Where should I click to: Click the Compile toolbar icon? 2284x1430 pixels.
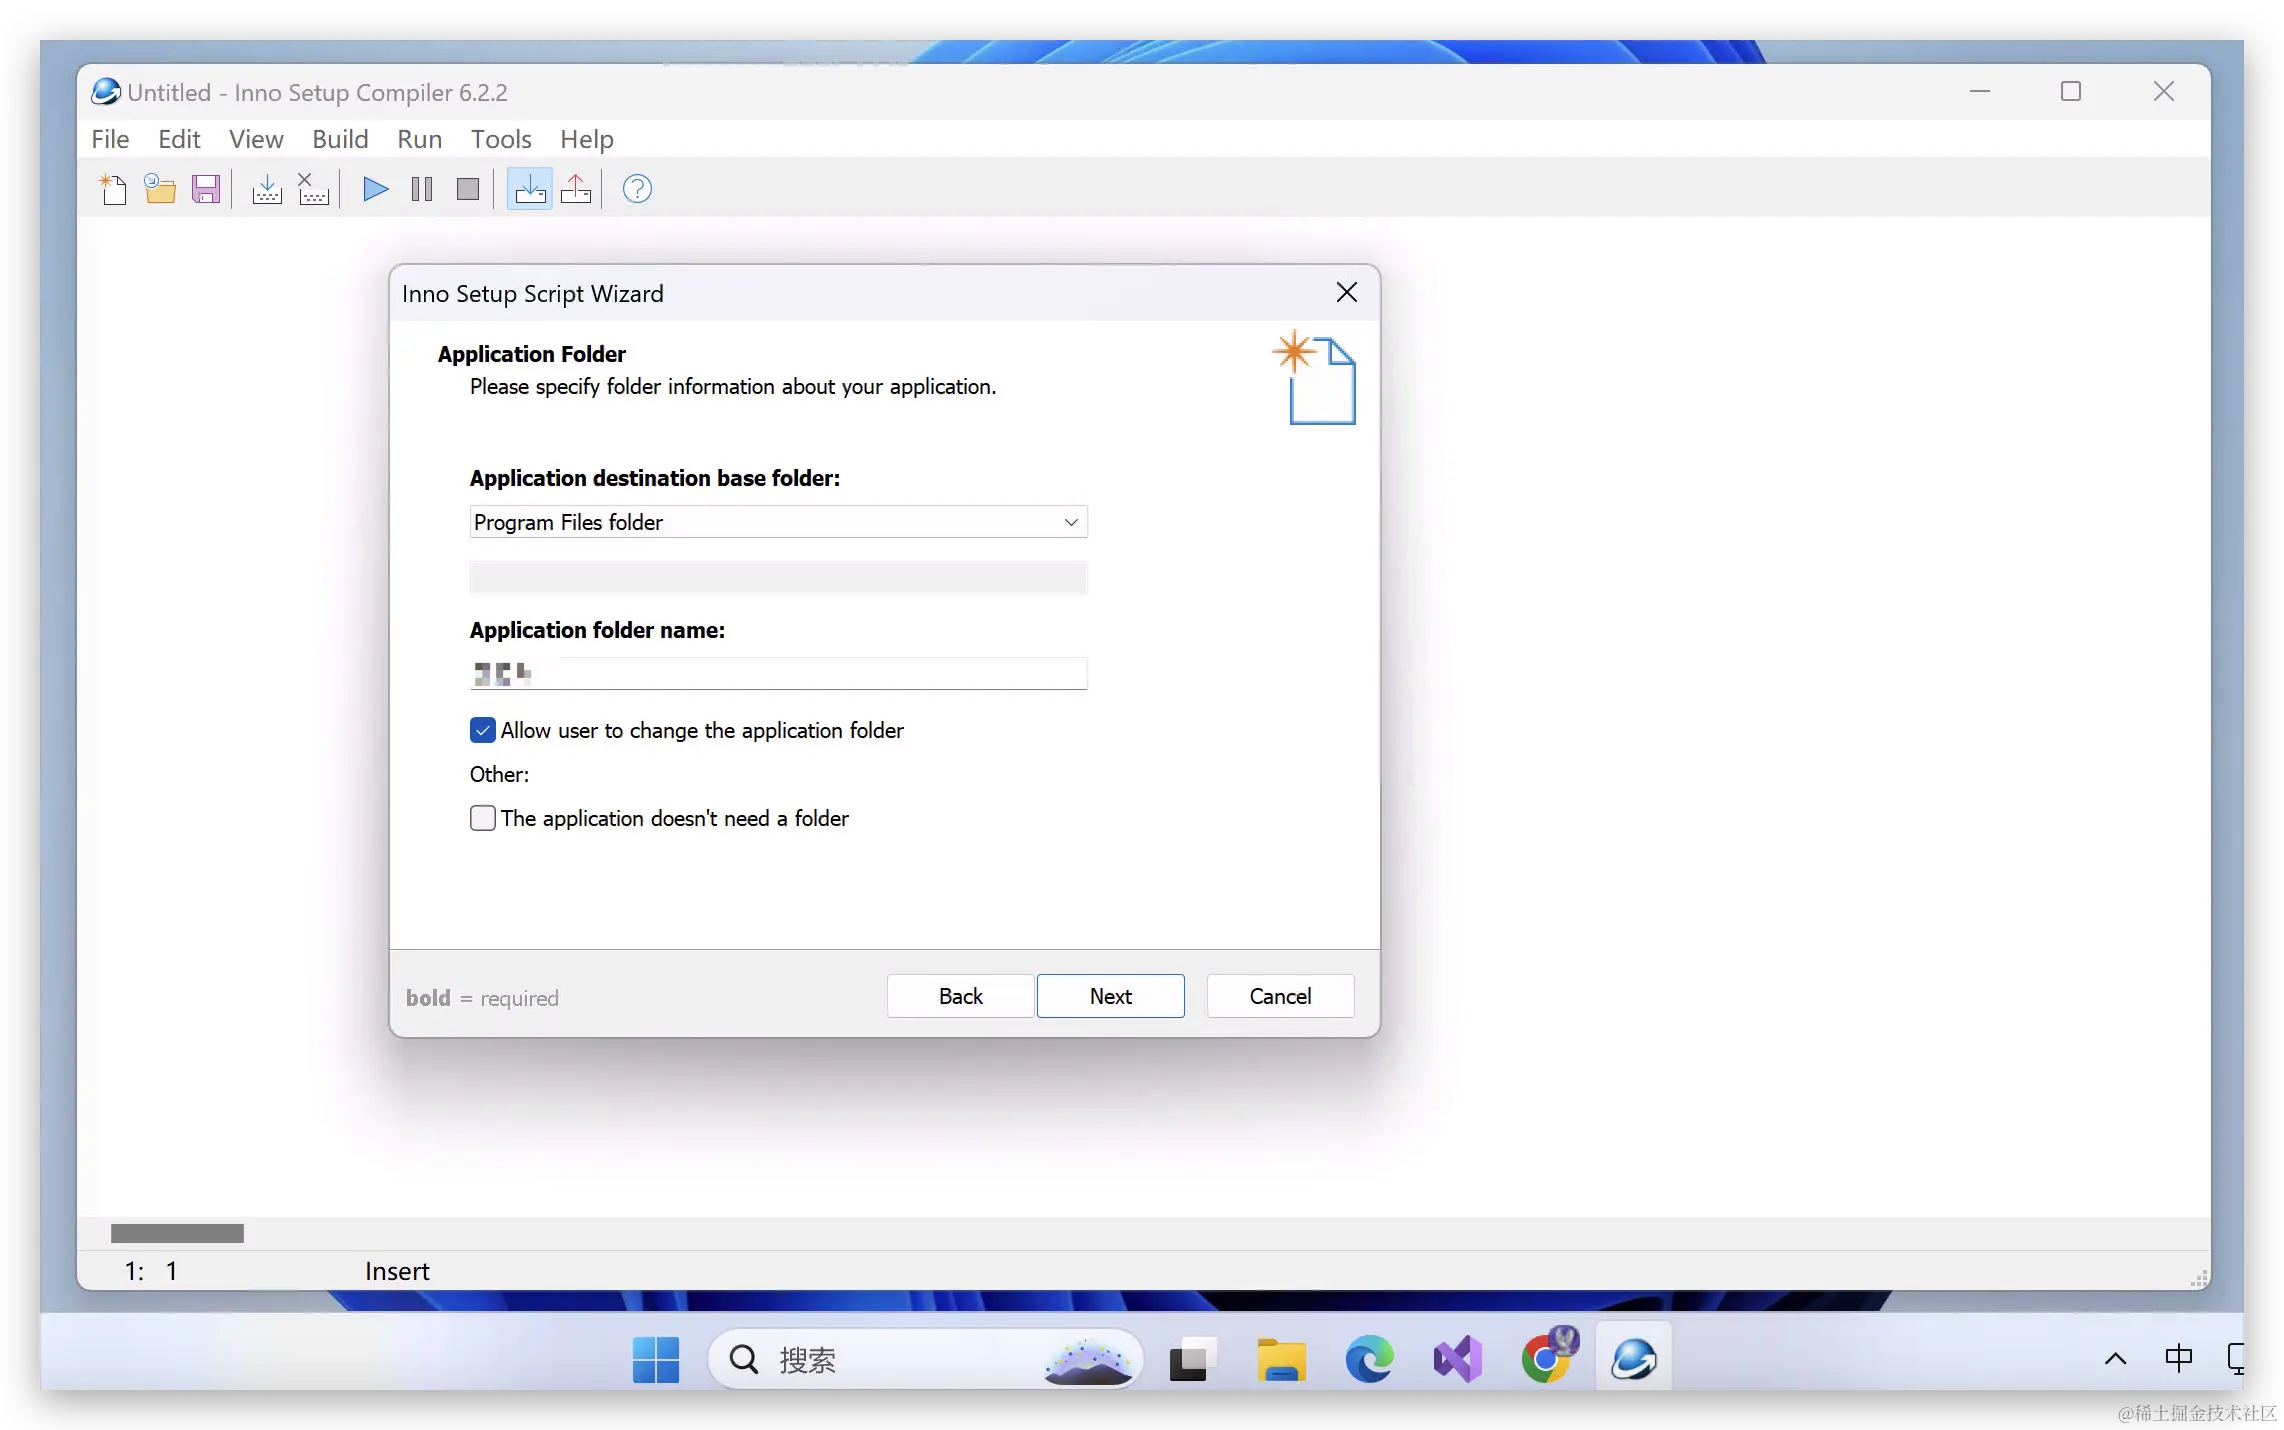(x=266, y=189)
